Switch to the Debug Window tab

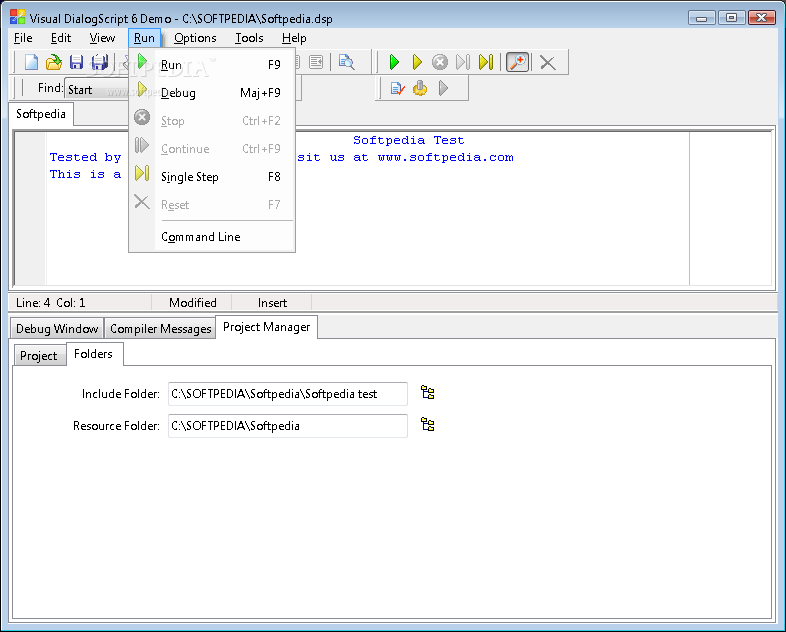tap(57, 329)
